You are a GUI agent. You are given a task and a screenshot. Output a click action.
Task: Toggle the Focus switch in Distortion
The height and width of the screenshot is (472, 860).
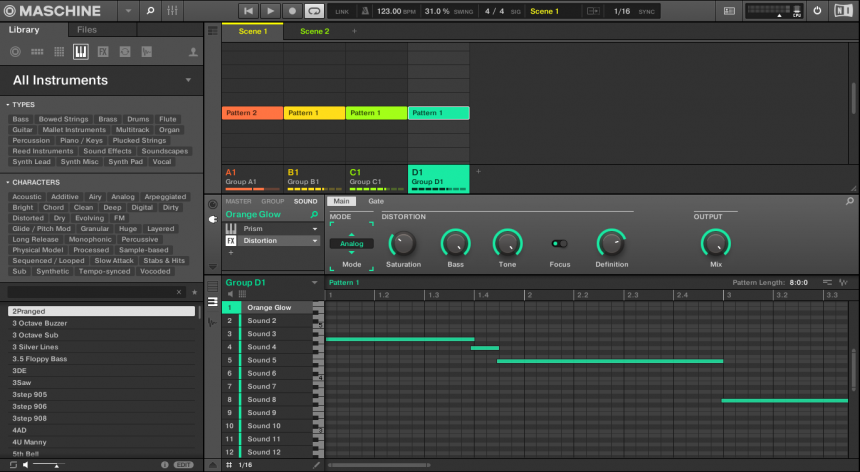tap(559, 243)
